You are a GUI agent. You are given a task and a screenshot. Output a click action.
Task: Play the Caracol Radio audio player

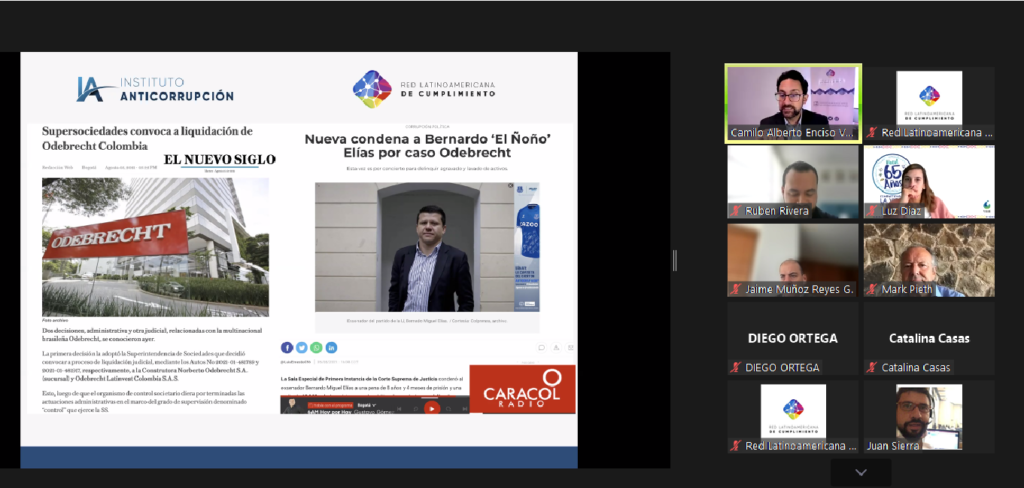pyautogui.click(x=431, y=408)
